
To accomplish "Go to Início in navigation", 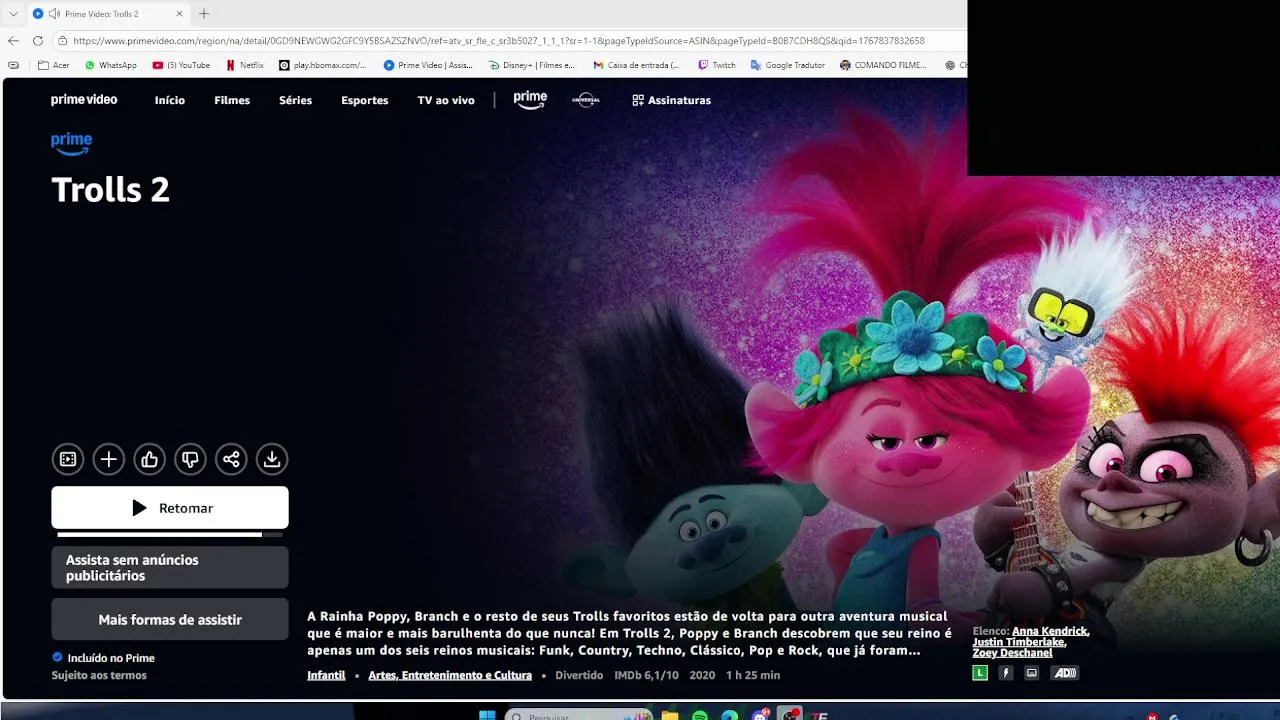I will click(170, 100).
